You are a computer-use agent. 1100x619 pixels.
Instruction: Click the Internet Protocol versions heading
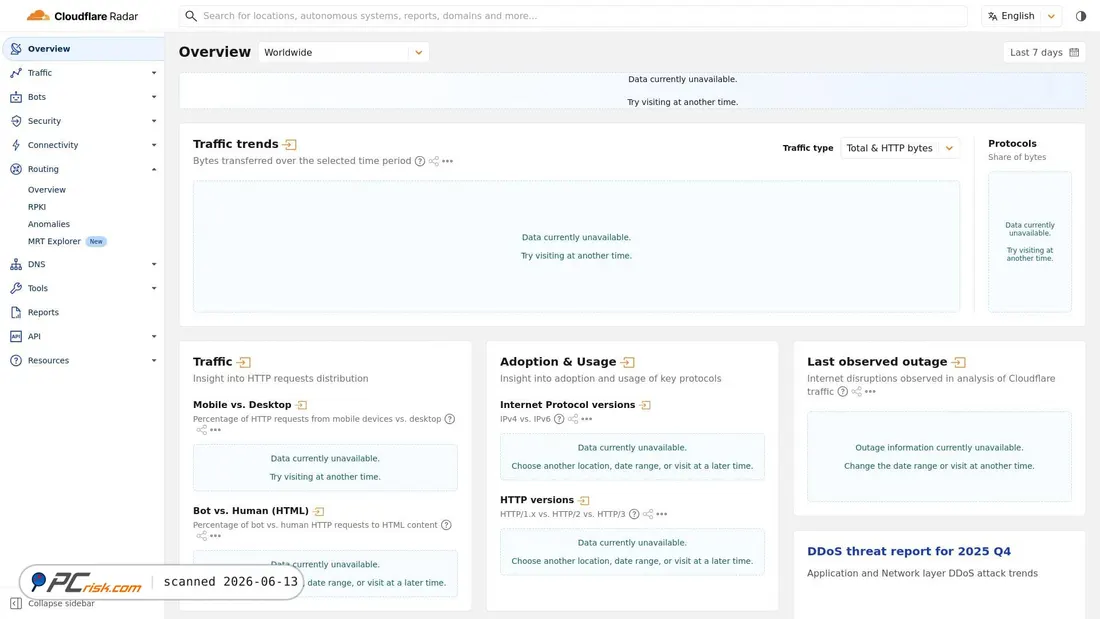[x=568, y=405]
